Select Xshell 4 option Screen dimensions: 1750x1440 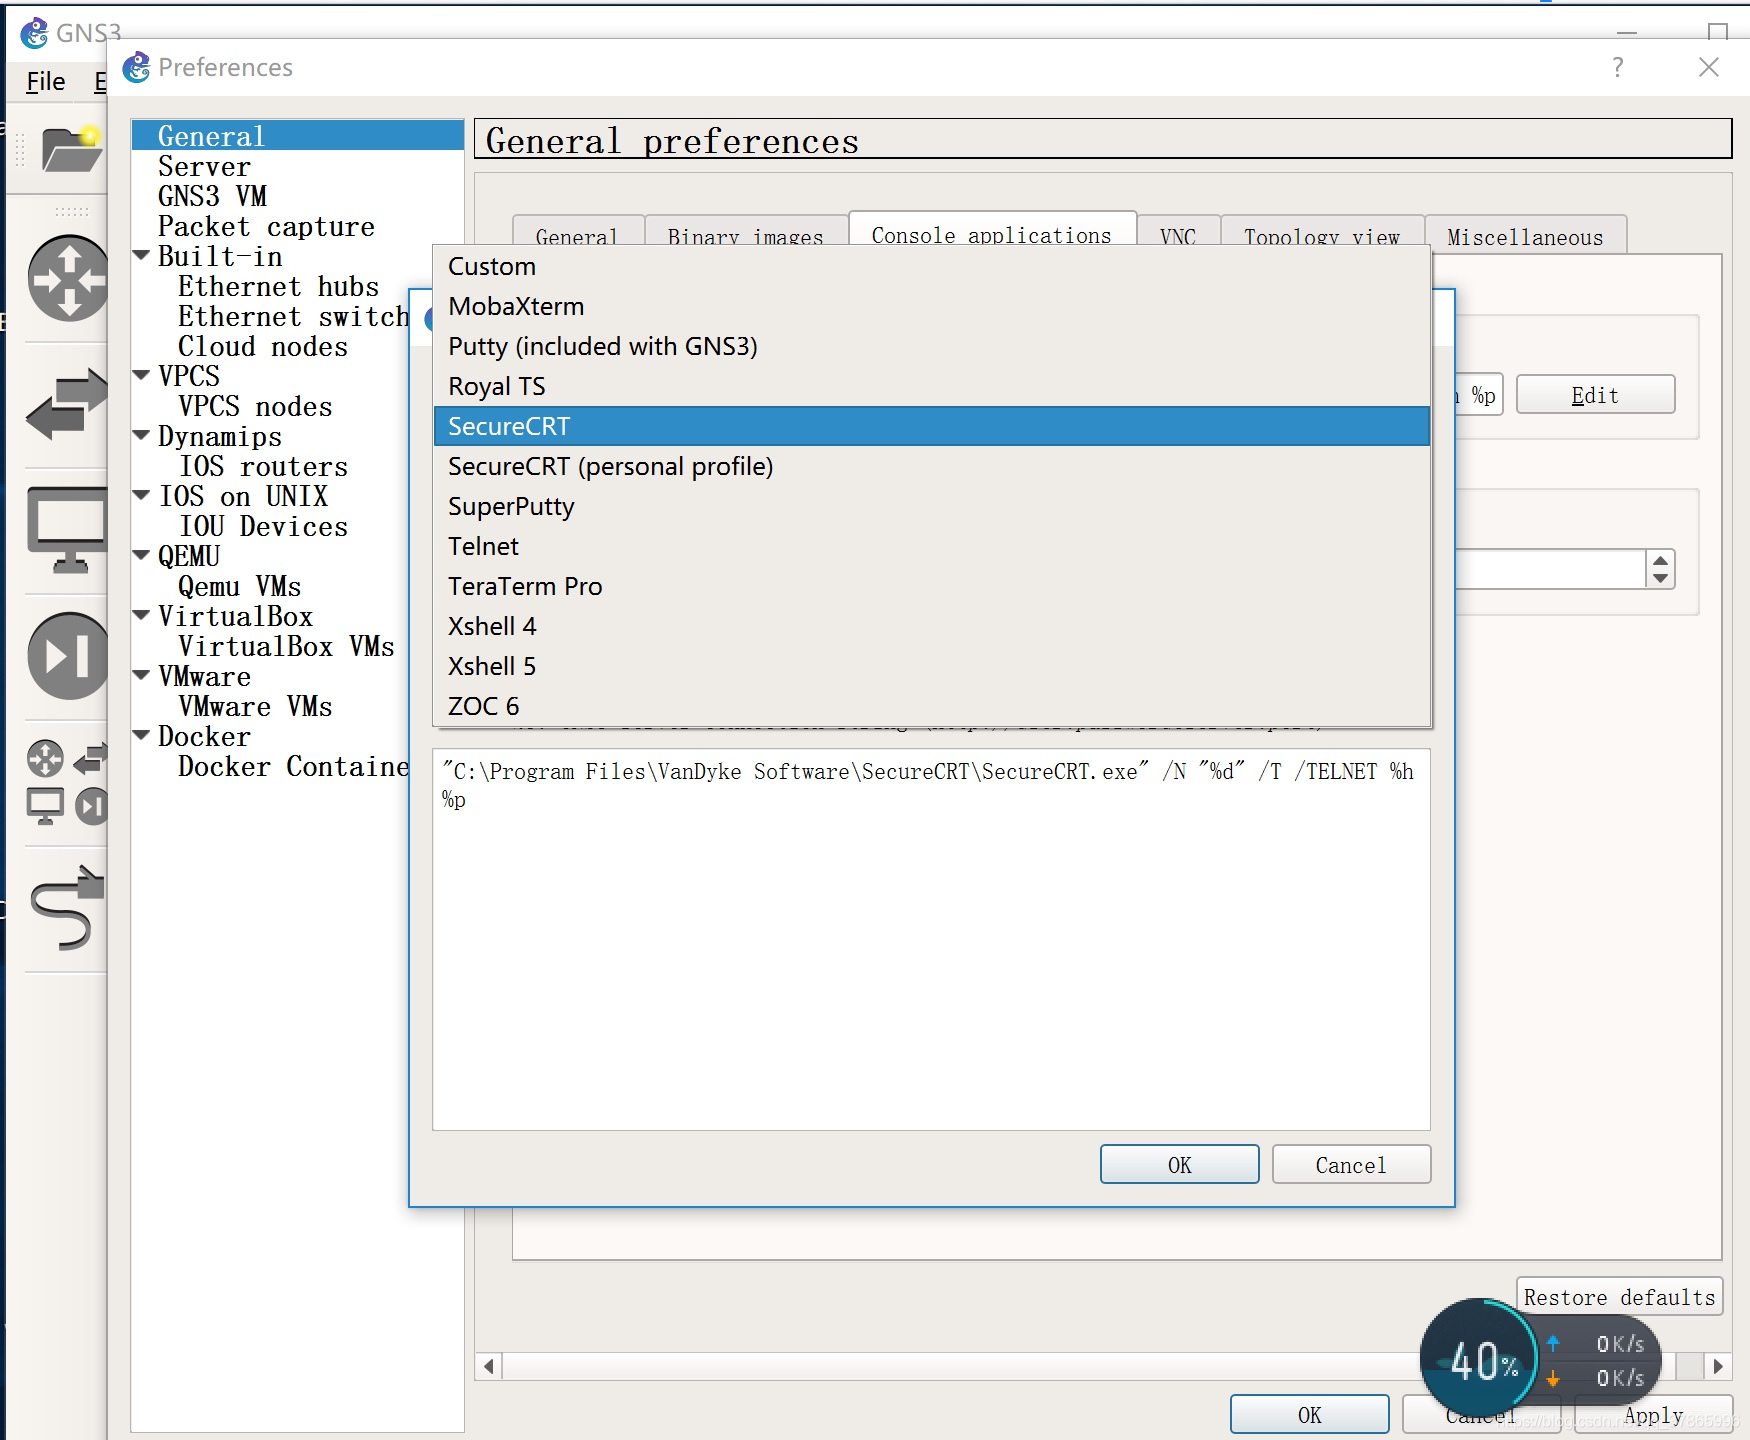[x=932, y=626]
